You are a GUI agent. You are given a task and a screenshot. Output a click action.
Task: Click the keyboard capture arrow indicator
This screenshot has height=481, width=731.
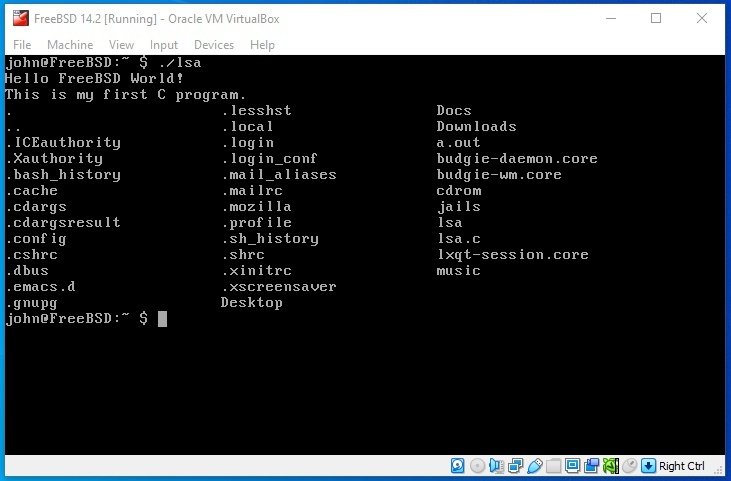[x=648, y=466]
